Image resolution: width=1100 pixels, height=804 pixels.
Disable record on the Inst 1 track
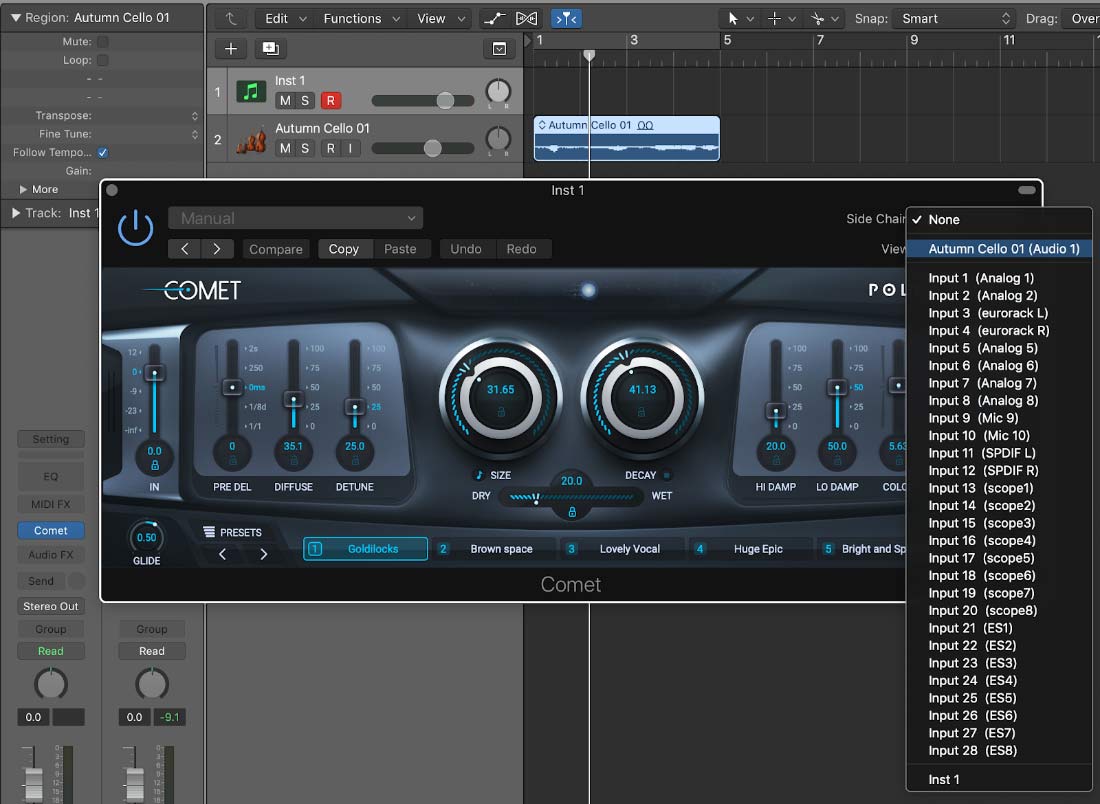pyautogui.click(x=330, y=100)
